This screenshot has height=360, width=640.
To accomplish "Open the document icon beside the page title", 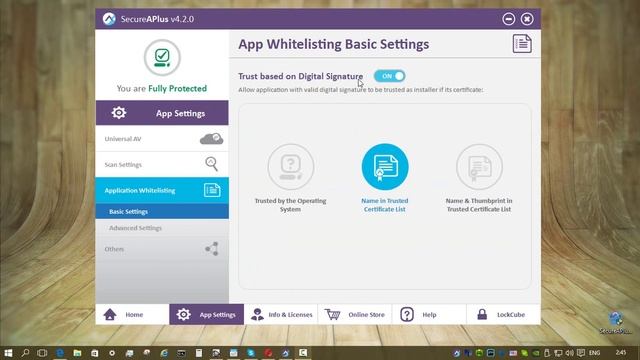I will pos(522,44).
